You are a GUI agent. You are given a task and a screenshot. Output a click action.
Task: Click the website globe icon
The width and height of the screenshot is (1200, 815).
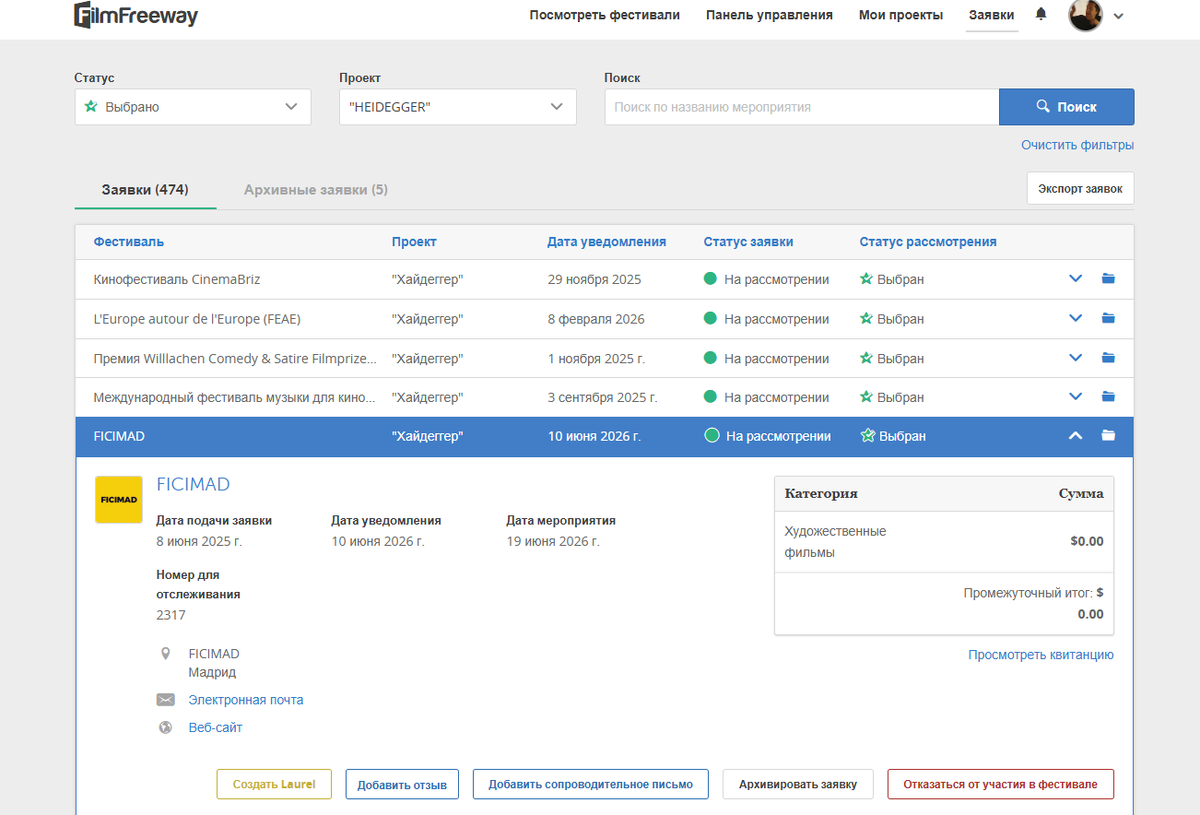[166, 727]
